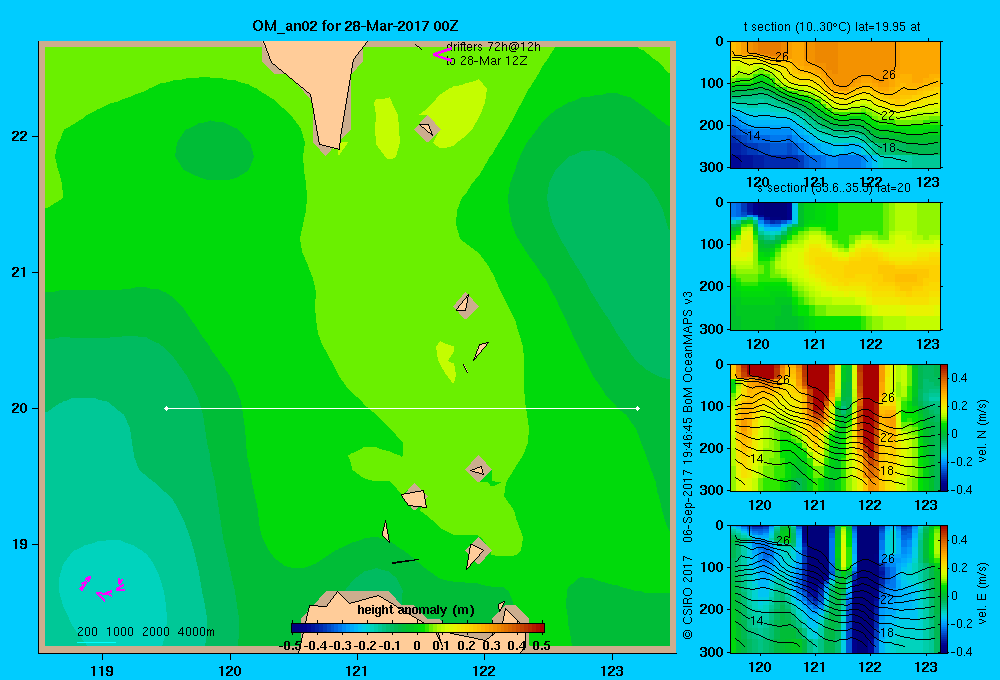The width and height of the screenshot is (1000, 680).
Task: Select the height anomaly colorbar under the main map
Action: (418, 628)
